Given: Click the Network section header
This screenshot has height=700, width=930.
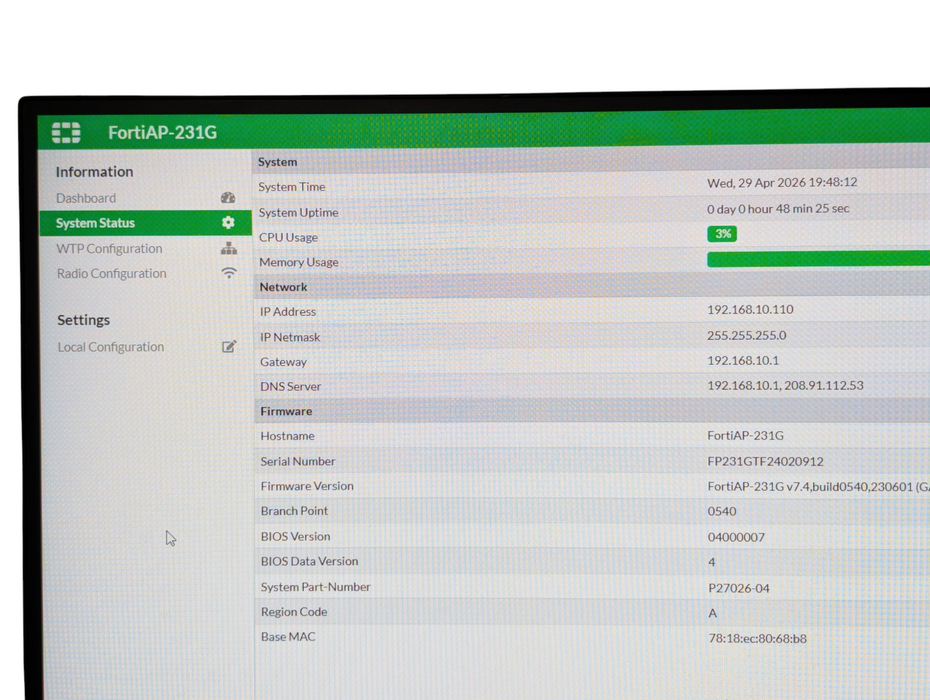Looking at the screenshot, I should 284,287.
